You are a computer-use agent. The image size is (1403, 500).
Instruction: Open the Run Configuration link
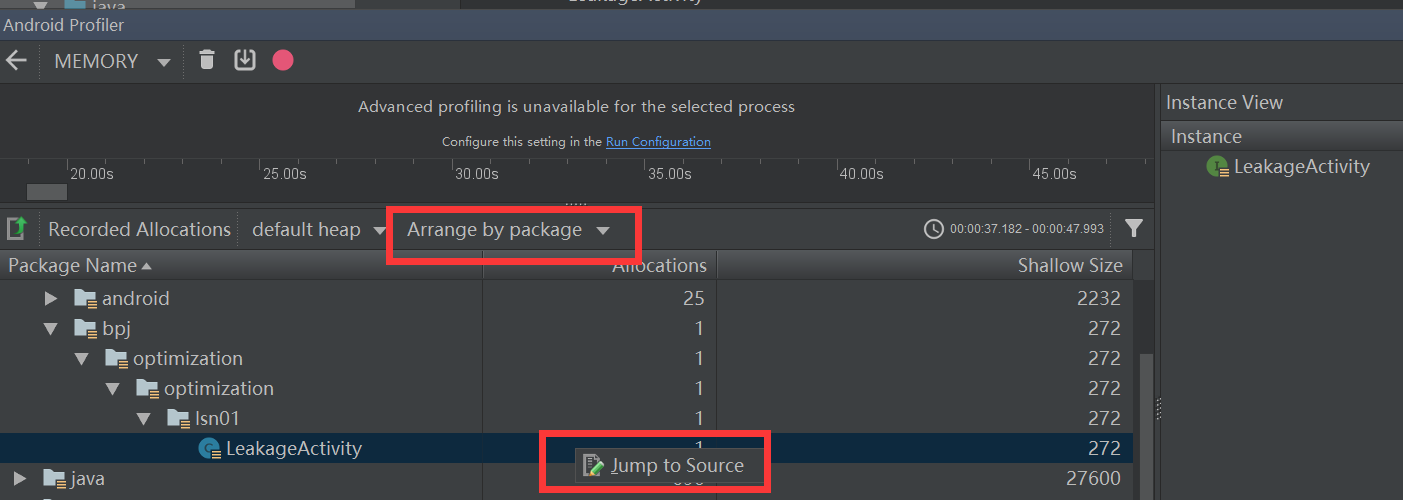tap(658, 142)
